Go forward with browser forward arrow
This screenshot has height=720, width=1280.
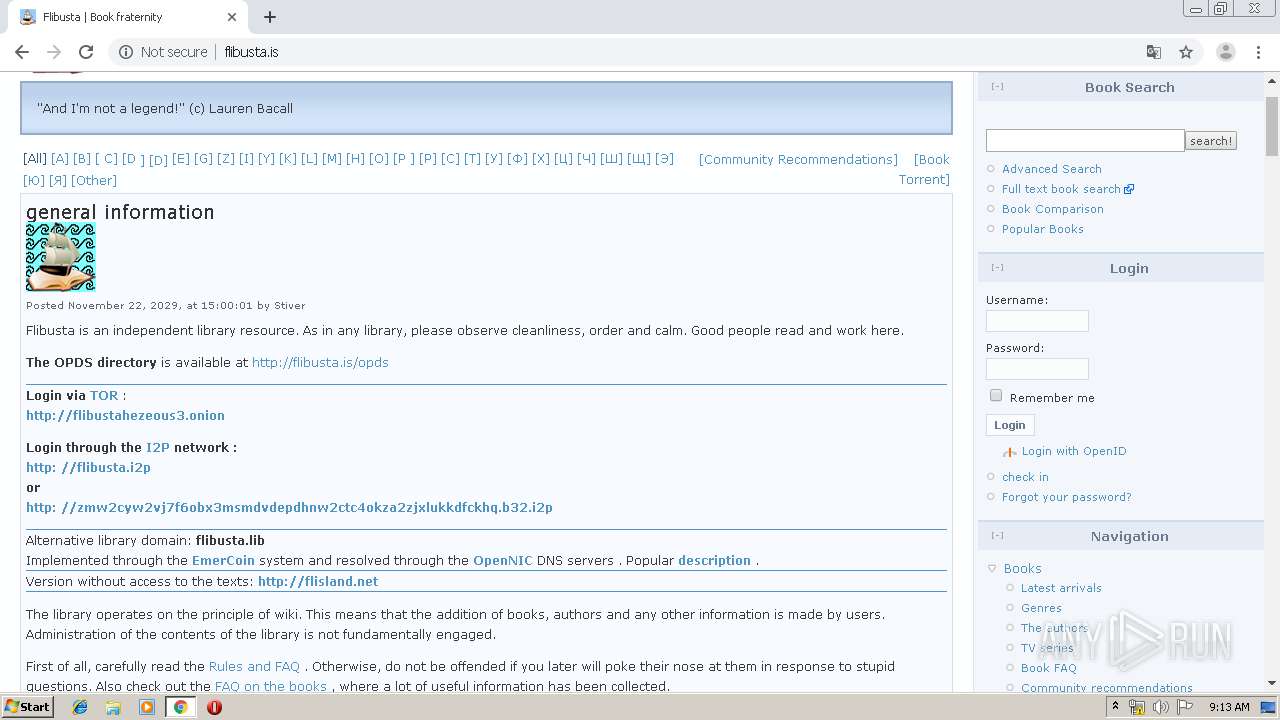click(x=54, y=52)
